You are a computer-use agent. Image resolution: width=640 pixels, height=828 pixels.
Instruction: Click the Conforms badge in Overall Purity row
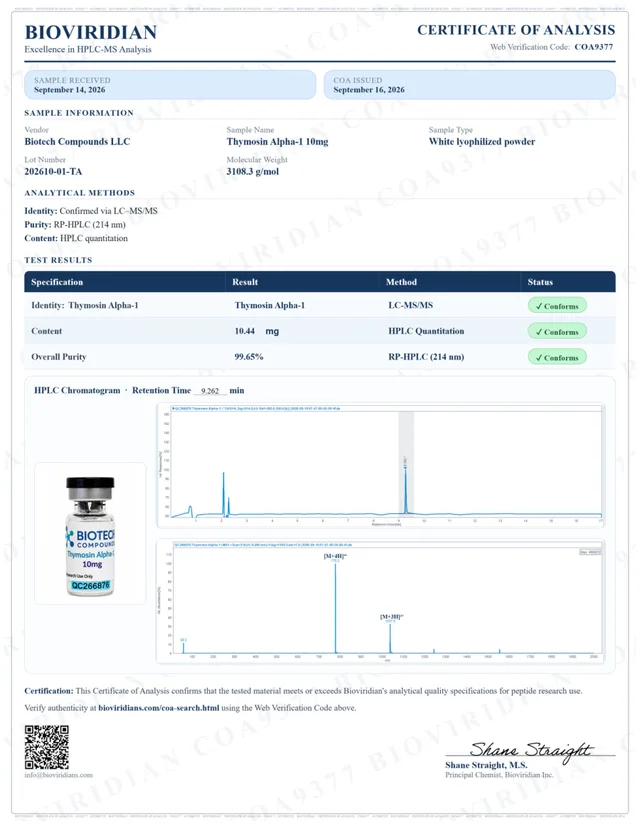point(557,357)
